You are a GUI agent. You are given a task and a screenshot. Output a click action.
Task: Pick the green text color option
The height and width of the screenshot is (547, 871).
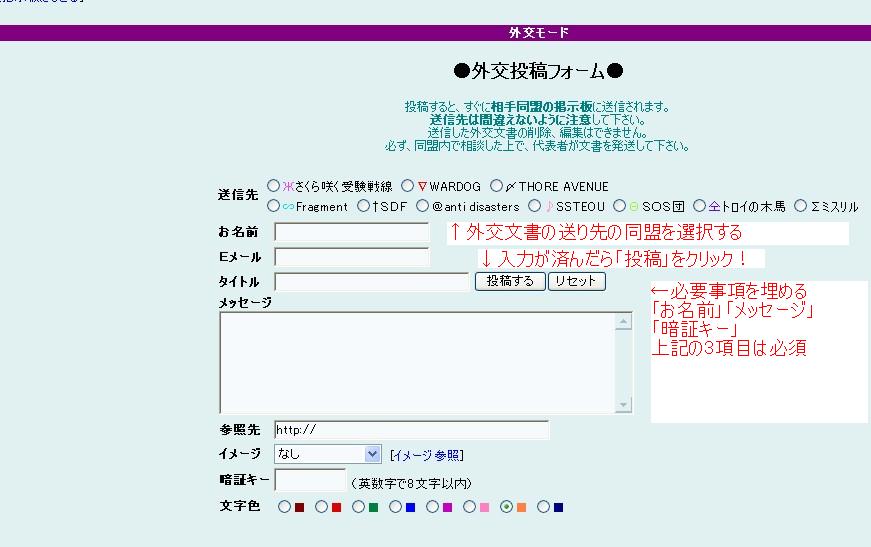tap(358, 507)
